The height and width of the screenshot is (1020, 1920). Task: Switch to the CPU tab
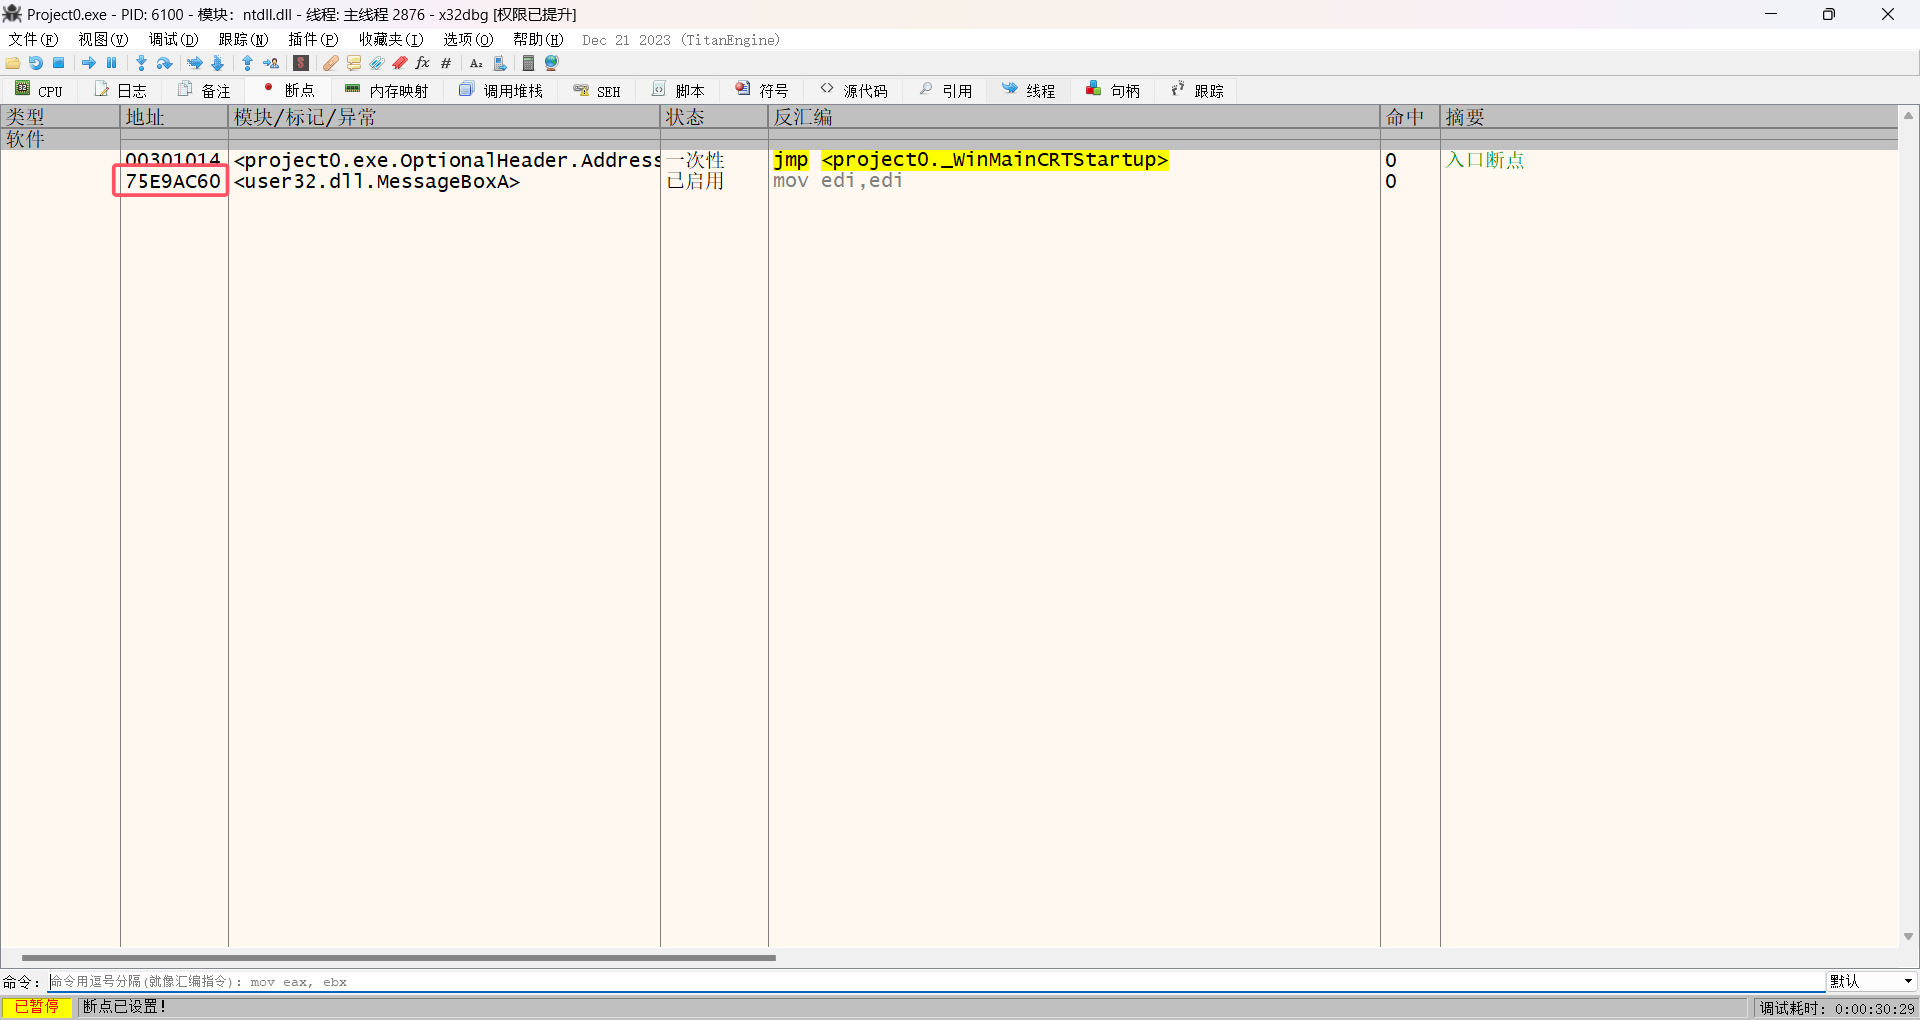tap(39, 90)
